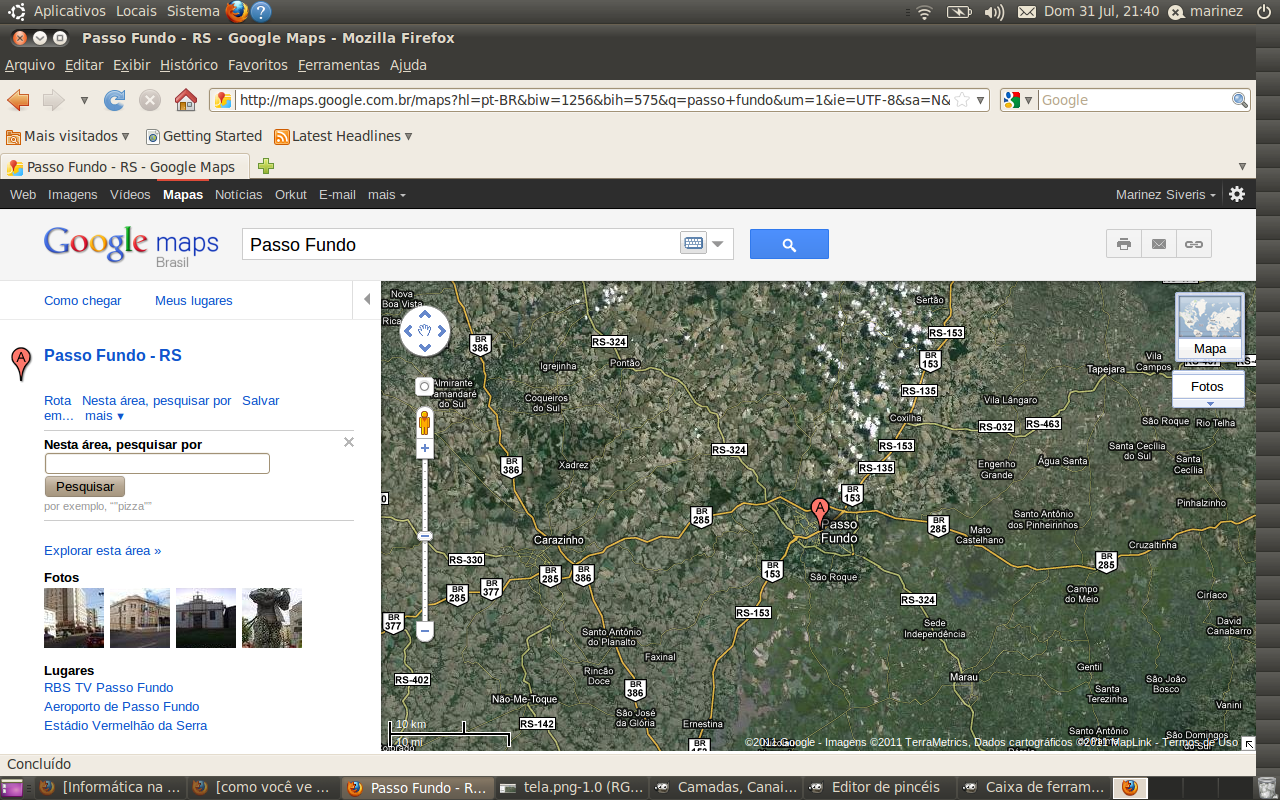Viewport: 1280px width, 800px height.
Task: Open a new tab with plus icon
Action: tap(266, 166)
